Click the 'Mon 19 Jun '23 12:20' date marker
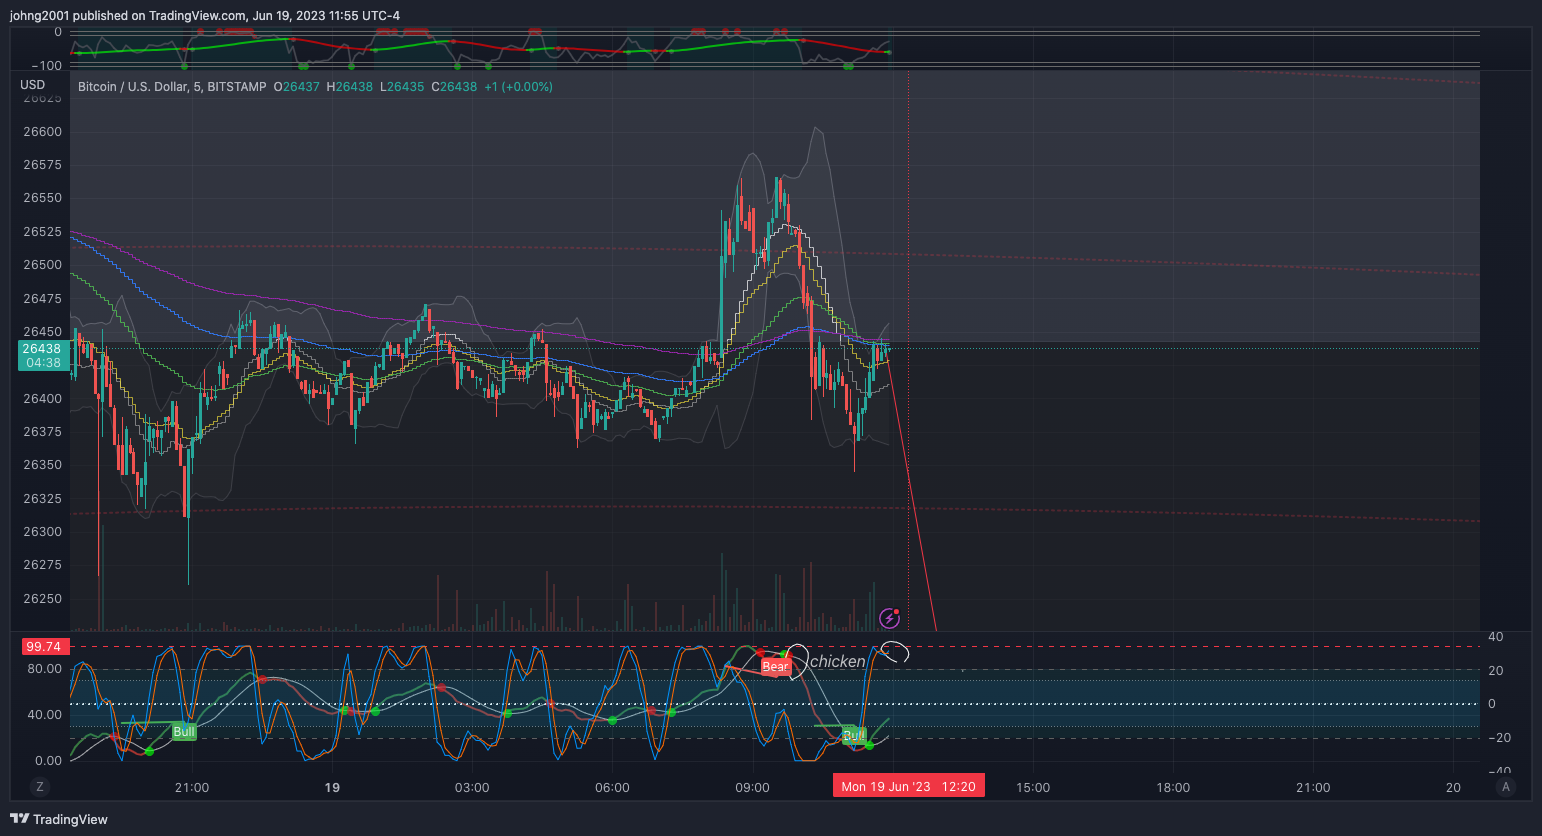 [909, 786]
